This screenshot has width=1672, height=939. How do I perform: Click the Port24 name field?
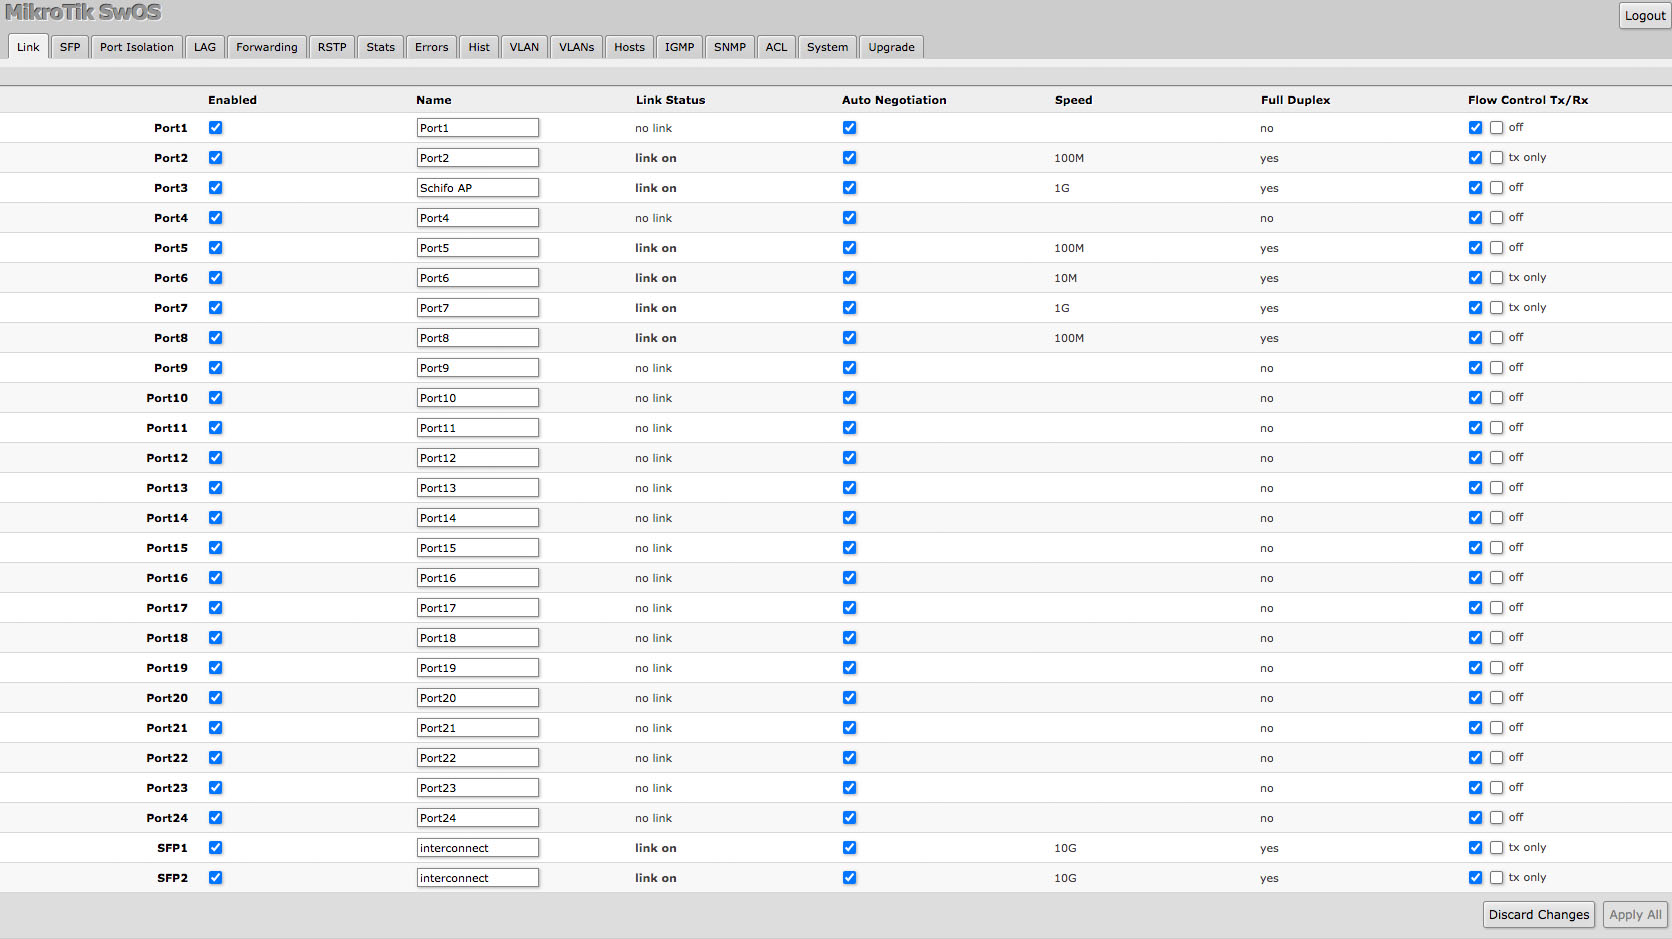(x=478, y=818)
